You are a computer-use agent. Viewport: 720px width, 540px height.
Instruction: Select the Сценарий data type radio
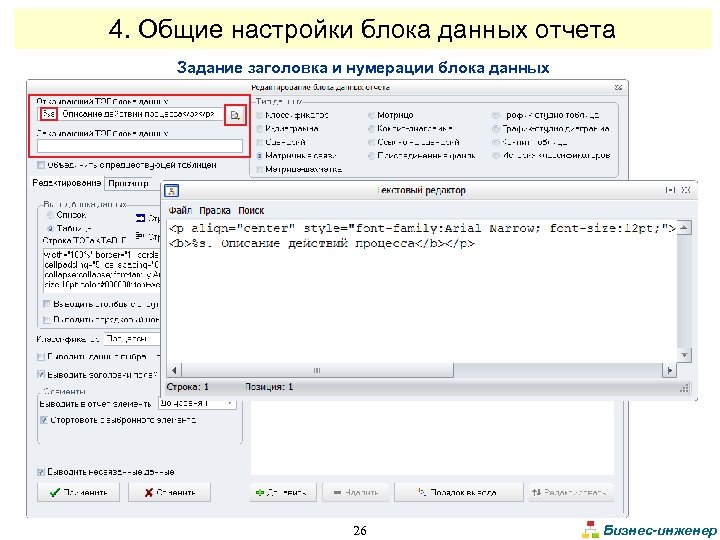(x=260, y=142)
